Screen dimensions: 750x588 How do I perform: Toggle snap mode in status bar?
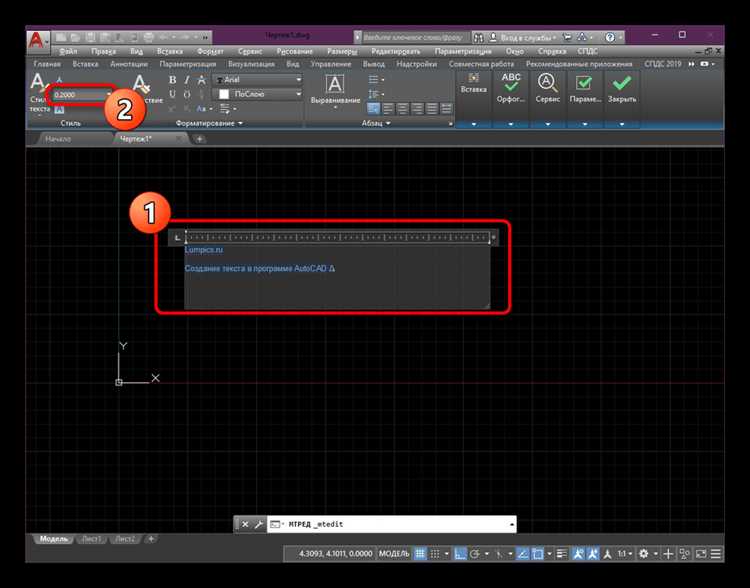(434, 554)
